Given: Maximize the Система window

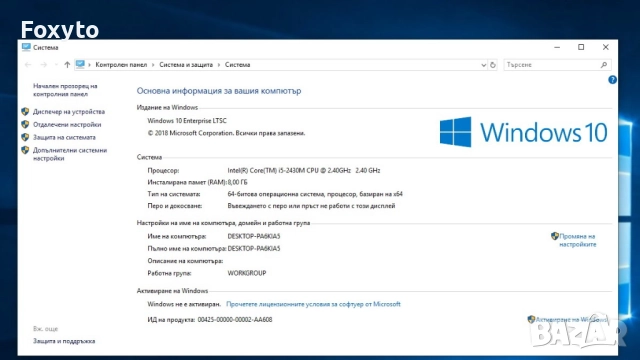Looking at the screenshot, I should (581, 47).
